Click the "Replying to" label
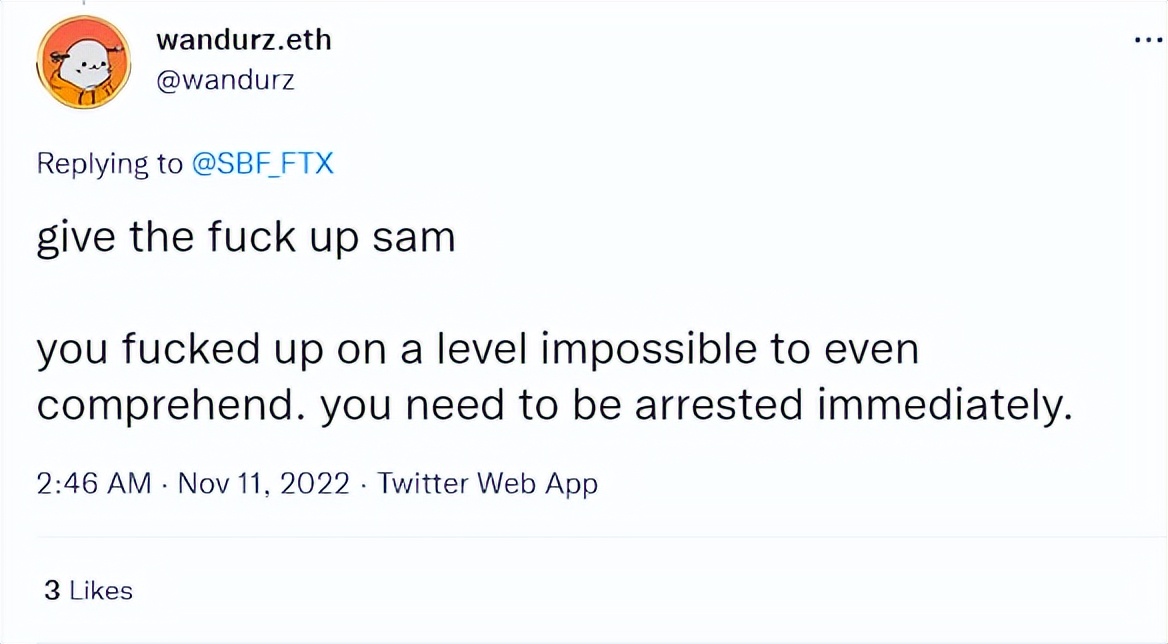Image resolution: width=1168 pixels, height=644 pixels. [x=110, y=163]
